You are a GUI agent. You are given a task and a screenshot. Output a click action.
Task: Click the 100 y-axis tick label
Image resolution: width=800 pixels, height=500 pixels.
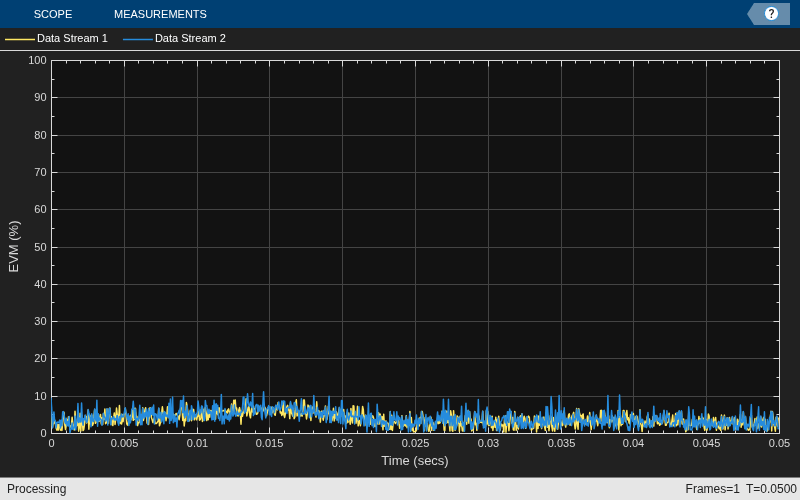(x=37, y=60)
